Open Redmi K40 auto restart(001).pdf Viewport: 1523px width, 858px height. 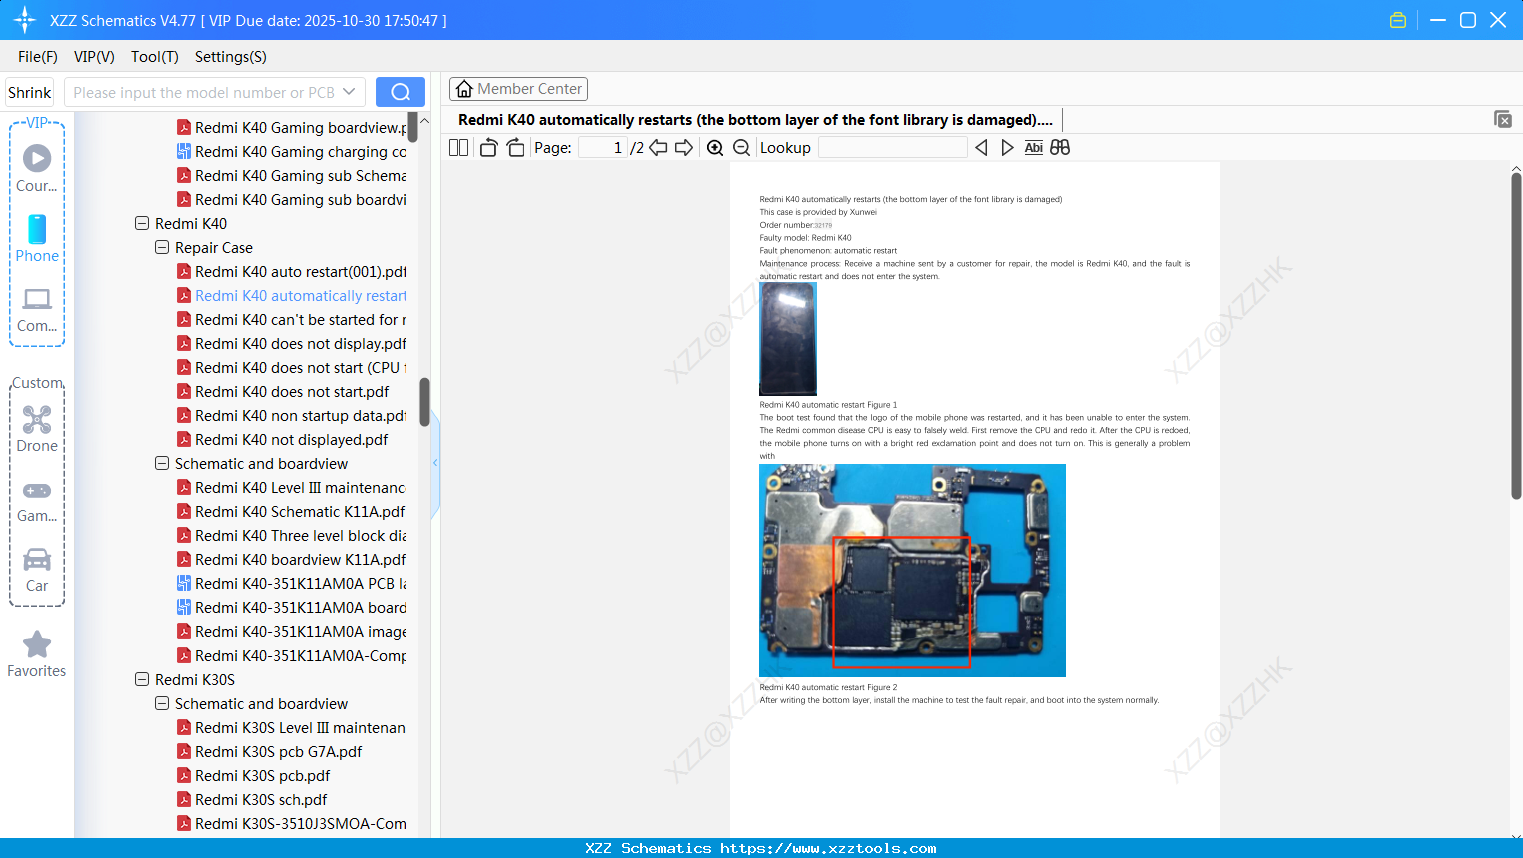292,271
